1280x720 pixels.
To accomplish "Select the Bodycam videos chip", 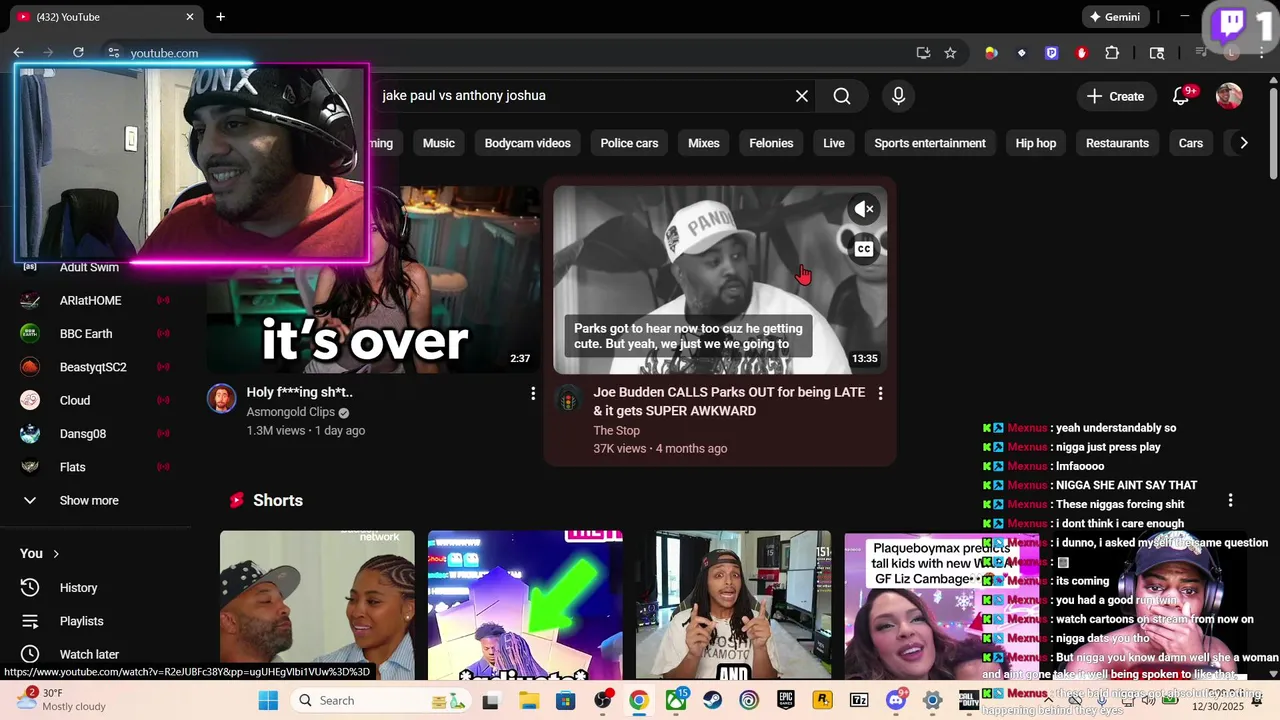I will pyautogui.click(x=527, y=143).
